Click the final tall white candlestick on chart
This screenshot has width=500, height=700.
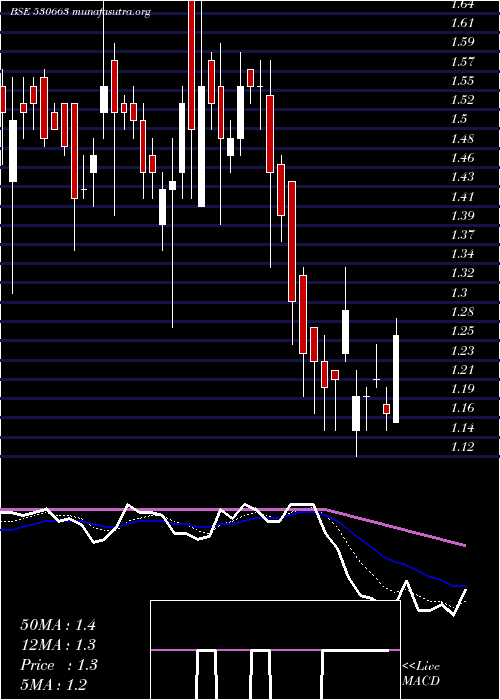[x=396, y=379]
